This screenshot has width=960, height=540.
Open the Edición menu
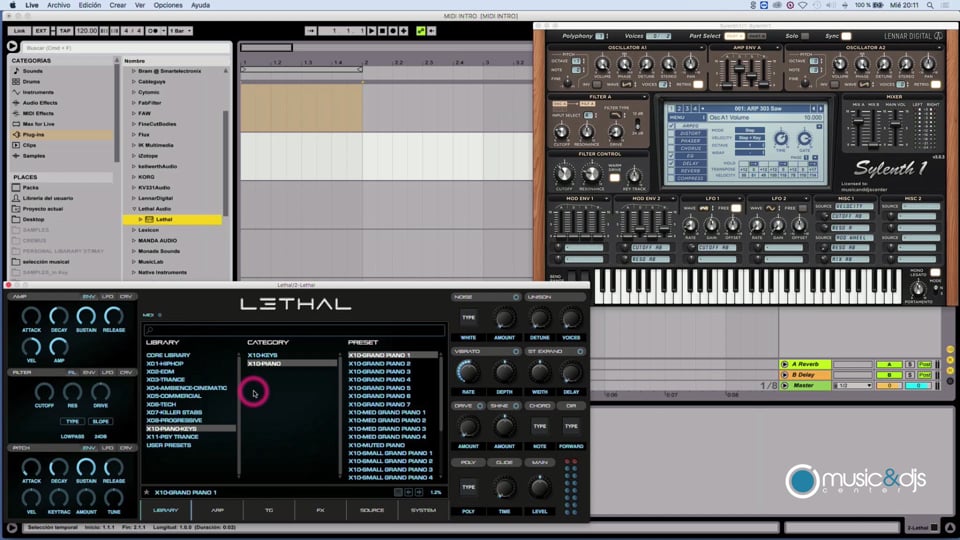[89, 5]
